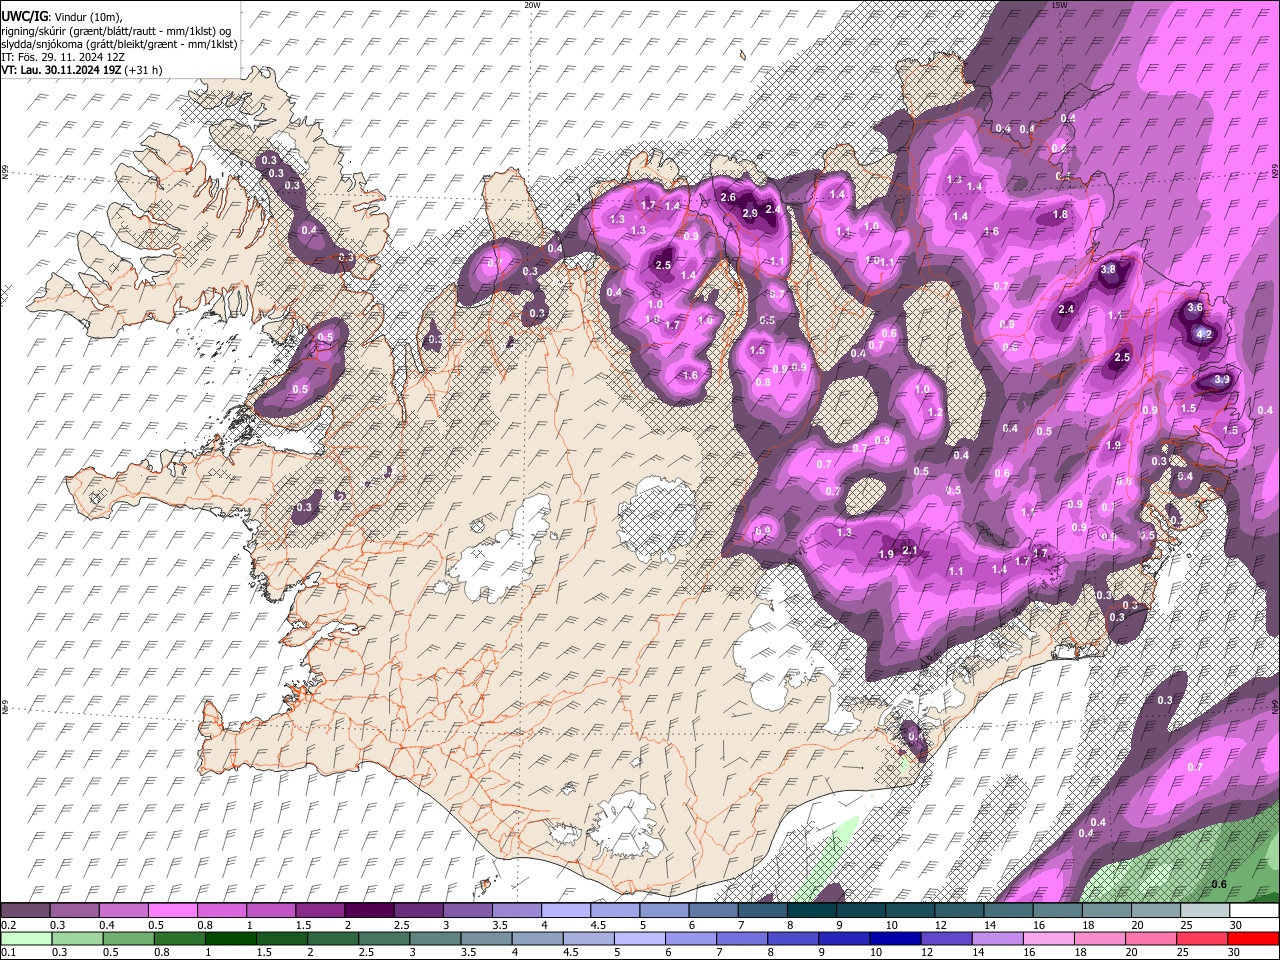Click the deep navy blue swatch between 10 and 12 in lower legend
The height and width of the screenshot is (960, 1280).
pyautogui.click(x=895, y=939)
